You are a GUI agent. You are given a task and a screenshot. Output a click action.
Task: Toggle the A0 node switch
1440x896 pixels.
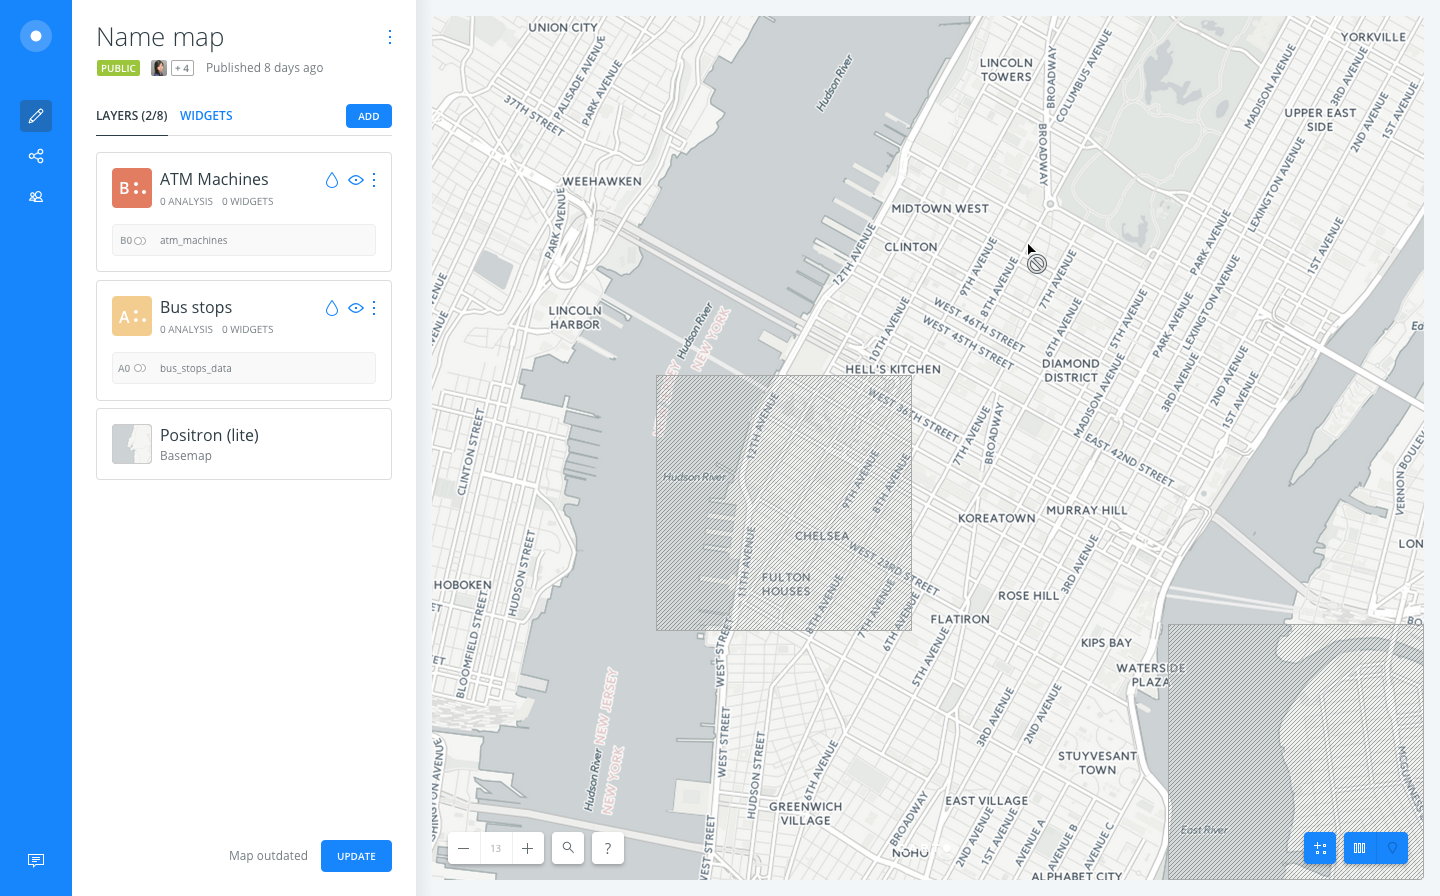[140, 369]
